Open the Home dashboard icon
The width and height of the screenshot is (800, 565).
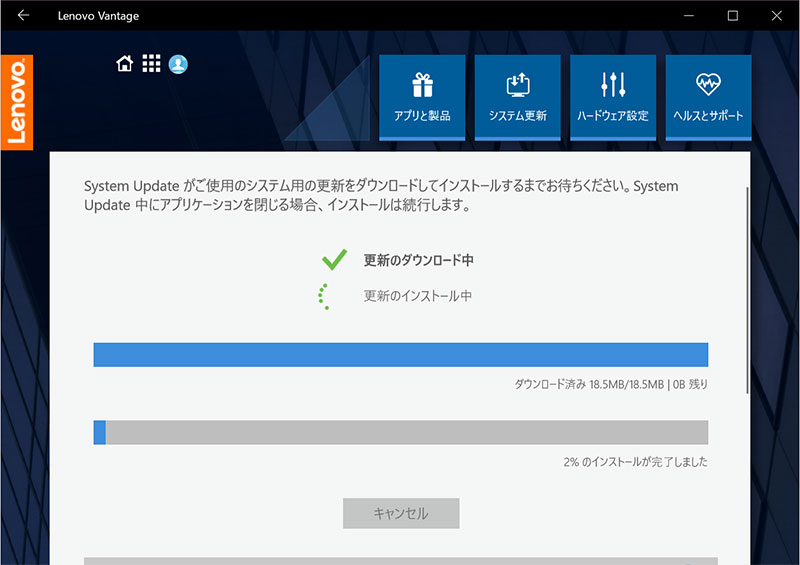(125, 64)
